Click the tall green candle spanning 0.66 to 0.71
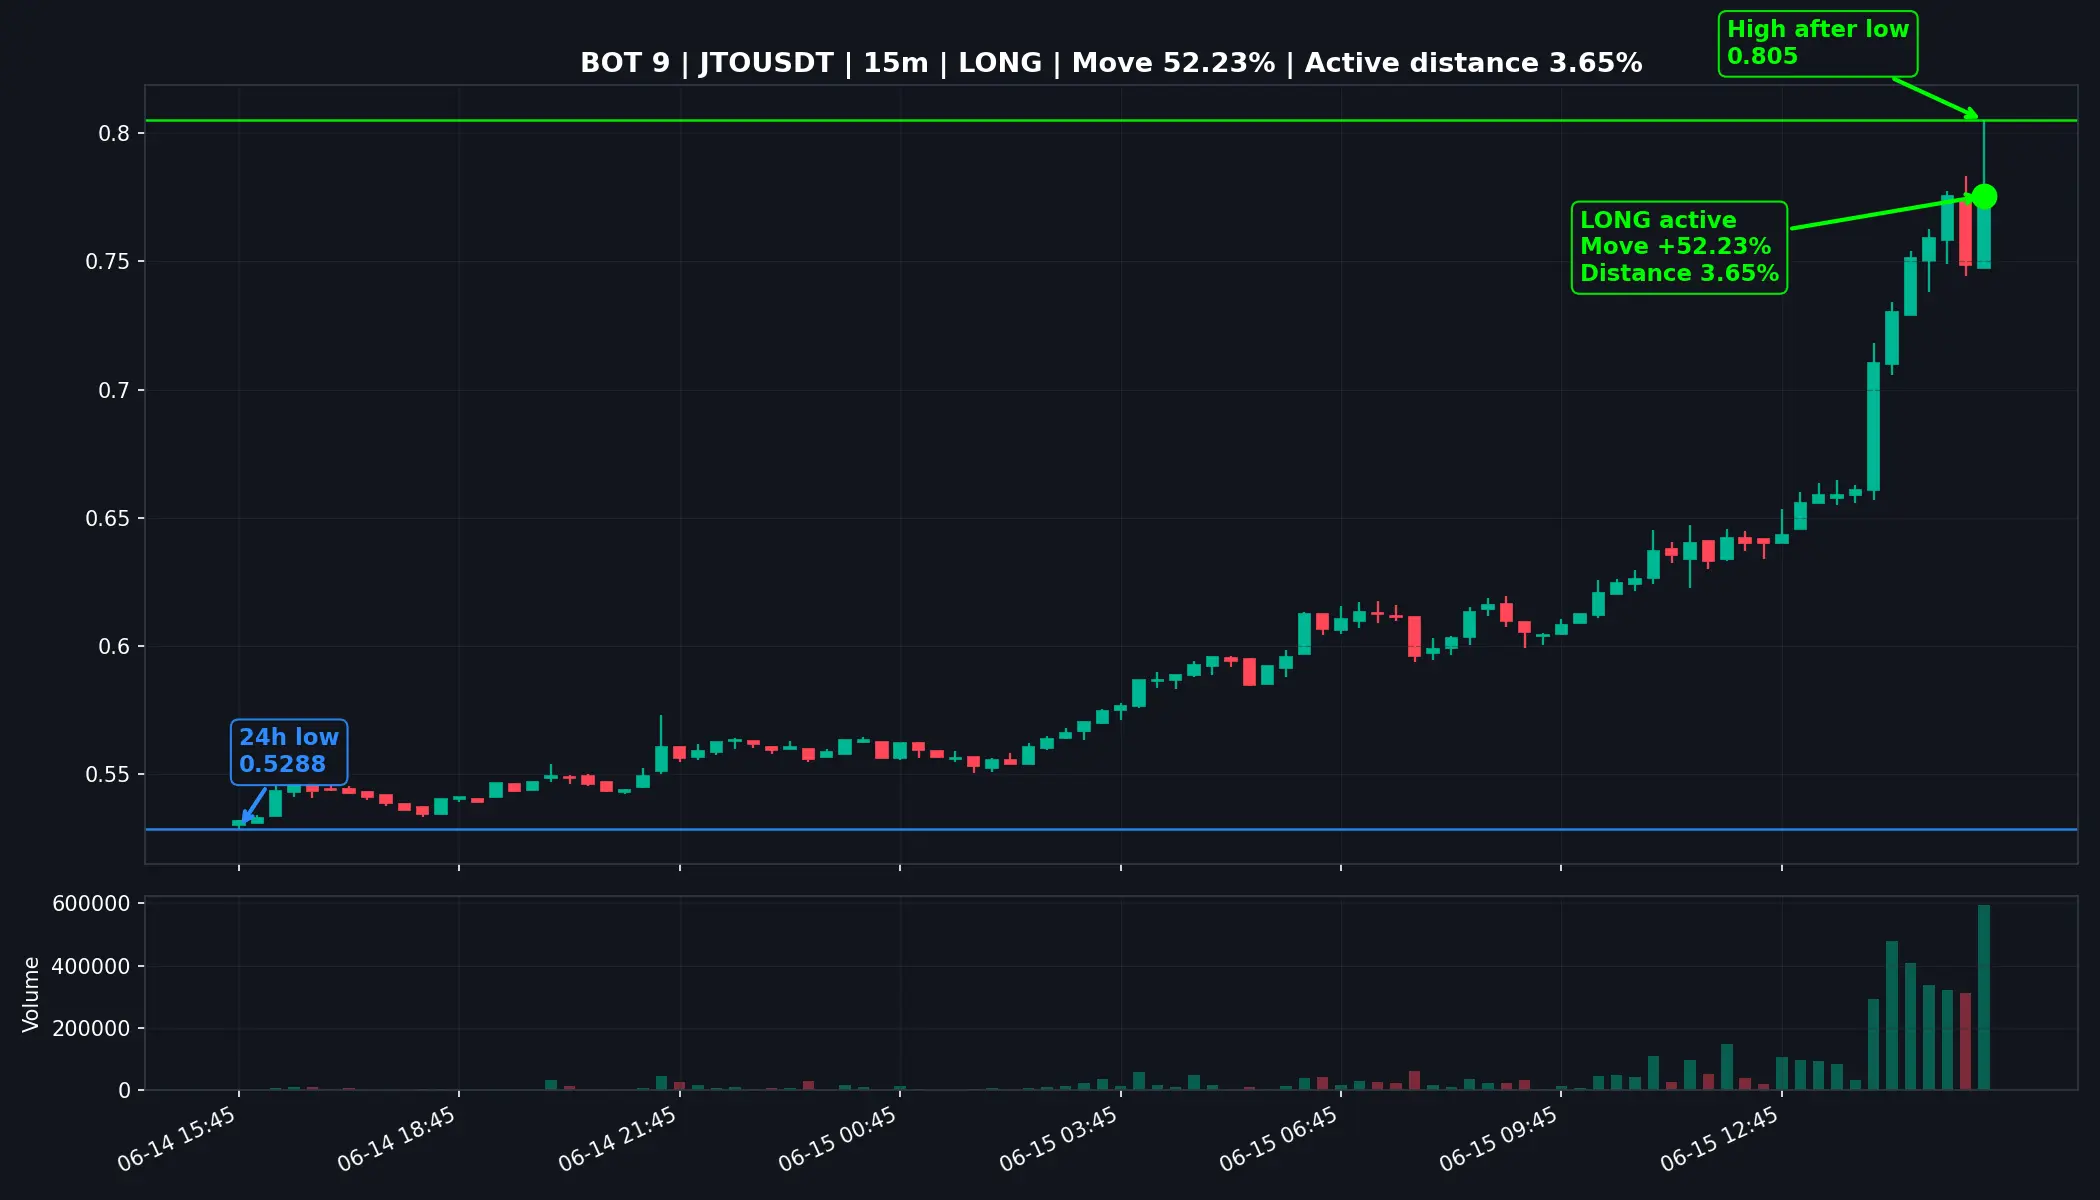Viewport: 2100px width, 1200px height. pos(1873,426)
